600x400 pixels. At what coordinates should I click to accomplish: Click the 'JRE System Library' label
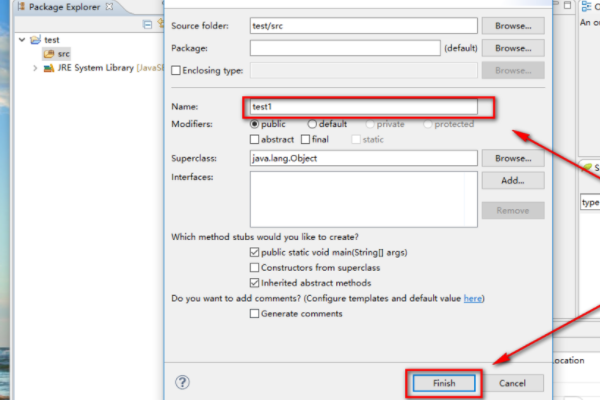(96, 68)
